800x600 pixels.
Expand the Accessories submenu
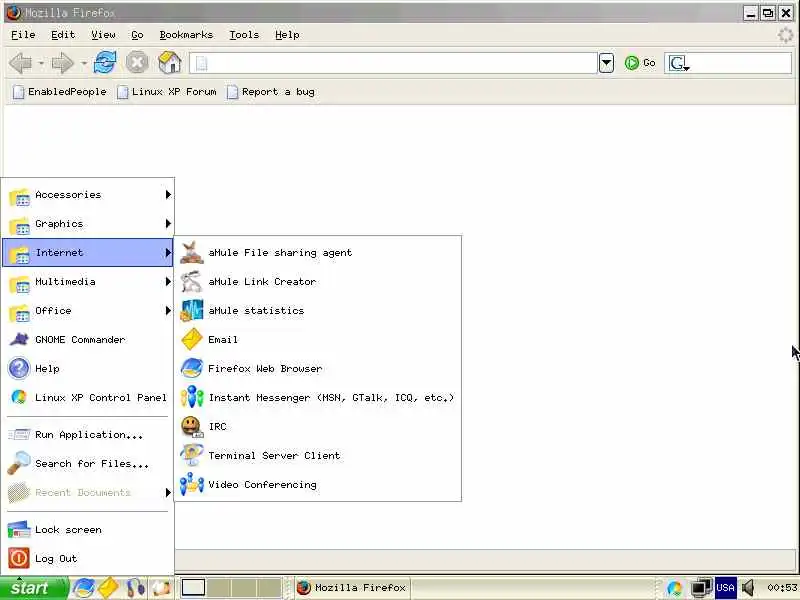tap(88, 195)
